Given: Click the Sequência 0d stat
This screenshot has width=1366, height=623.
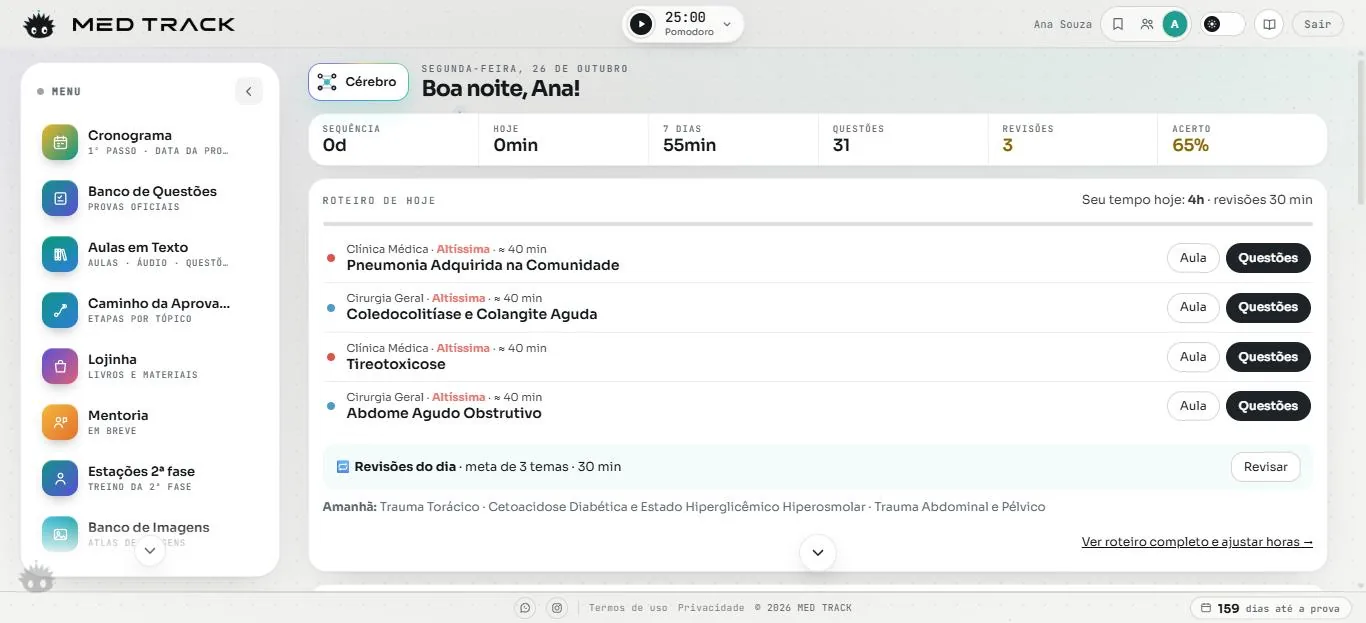Looking at the screenshot, I should click(x=394, y=139).
